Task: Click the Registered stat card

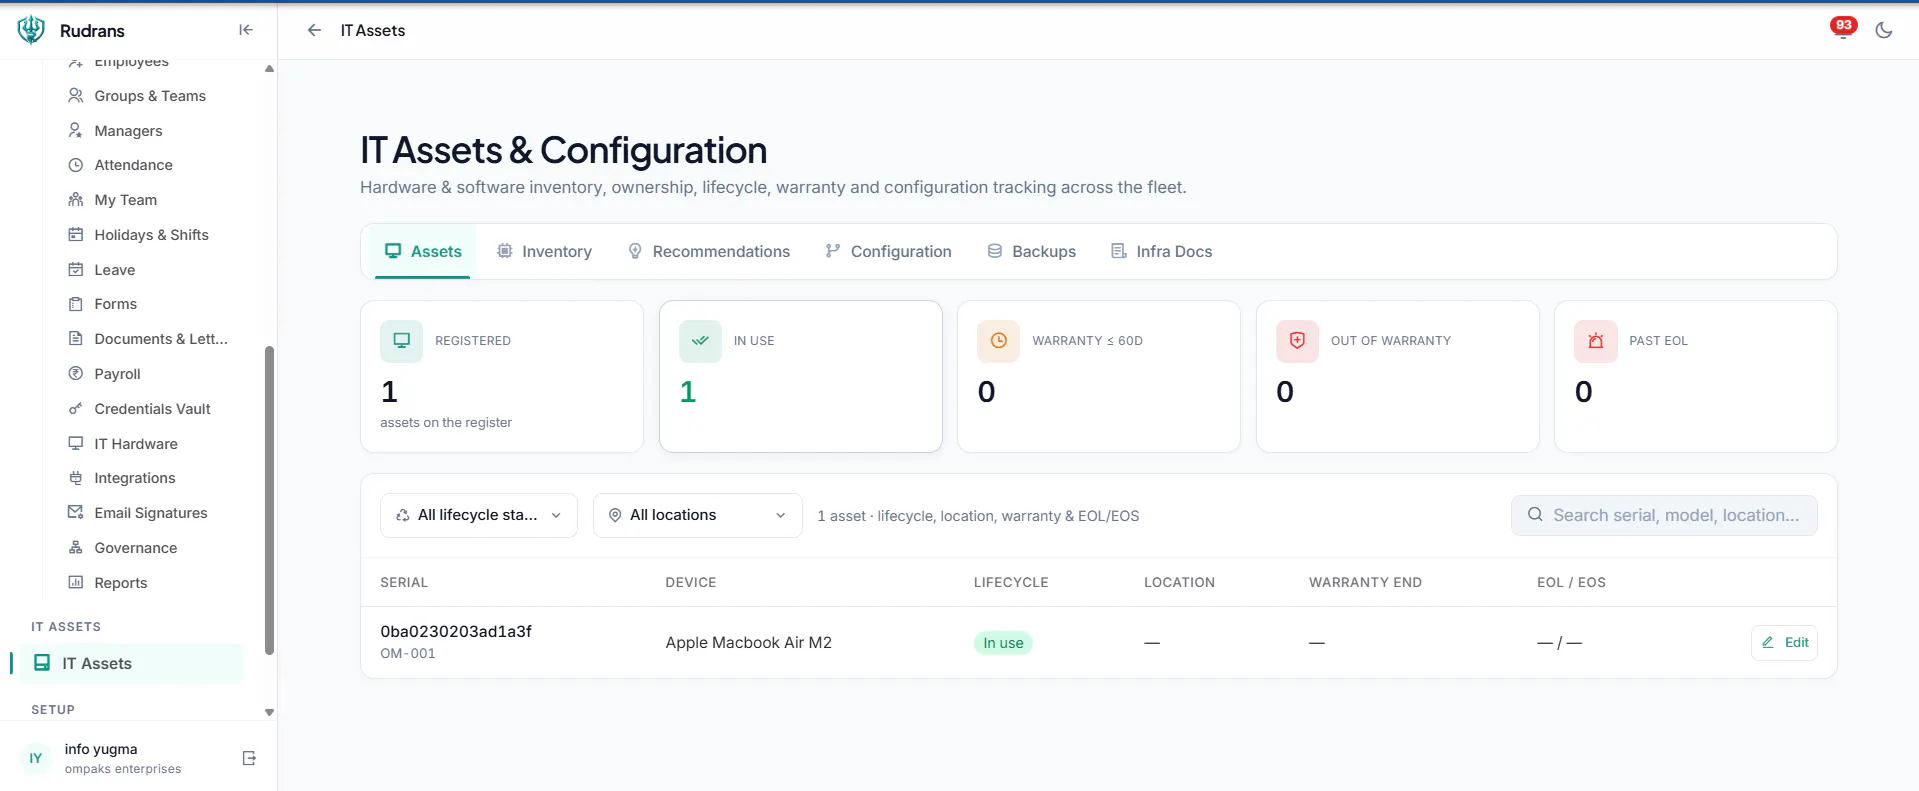Action: pos(502,376)
